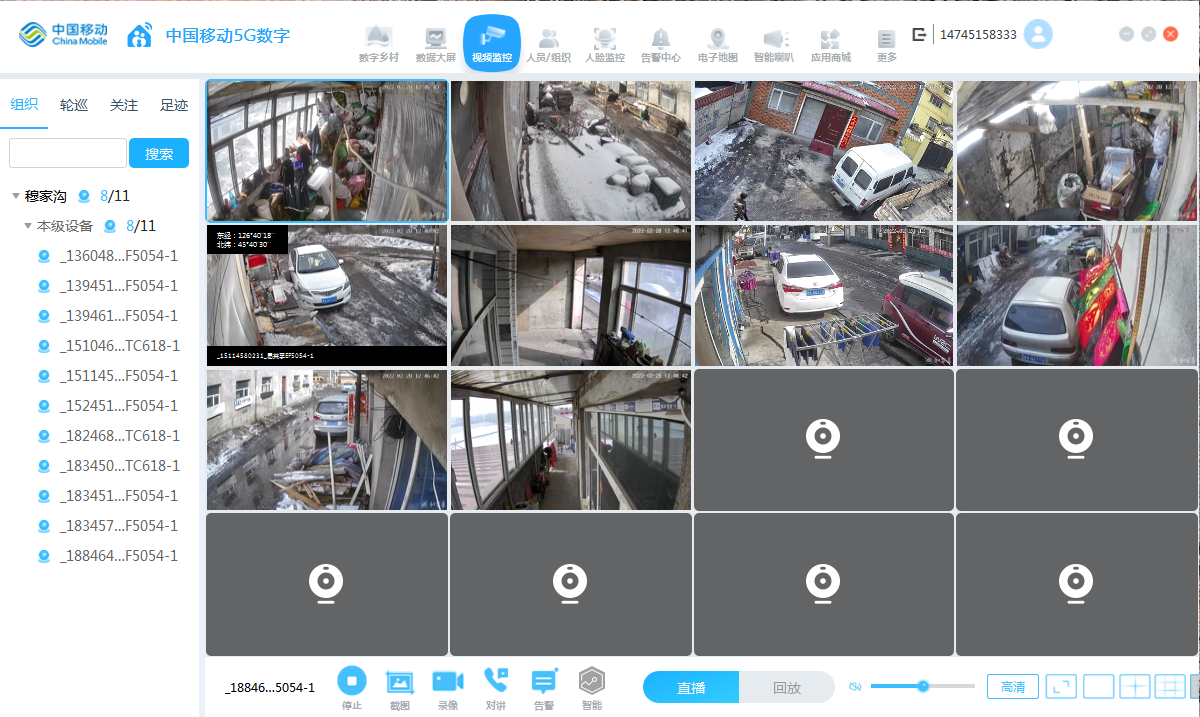Screen dimensions: 1200x717
Task: Open the 告警 alarm message icon
Action: [544, 682]
